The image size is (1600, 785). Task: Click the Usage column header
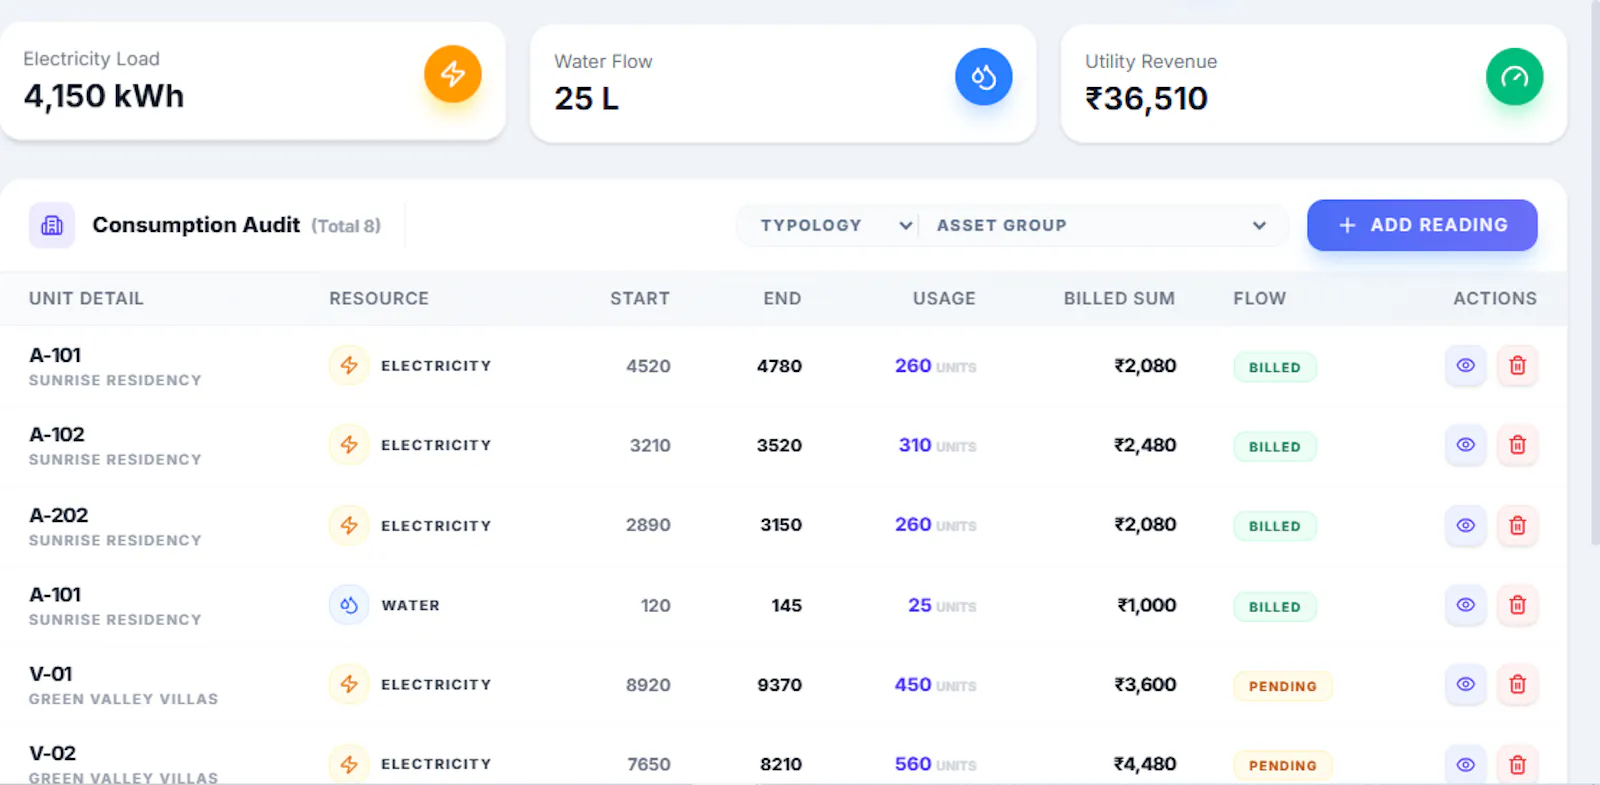pos(944,298)
